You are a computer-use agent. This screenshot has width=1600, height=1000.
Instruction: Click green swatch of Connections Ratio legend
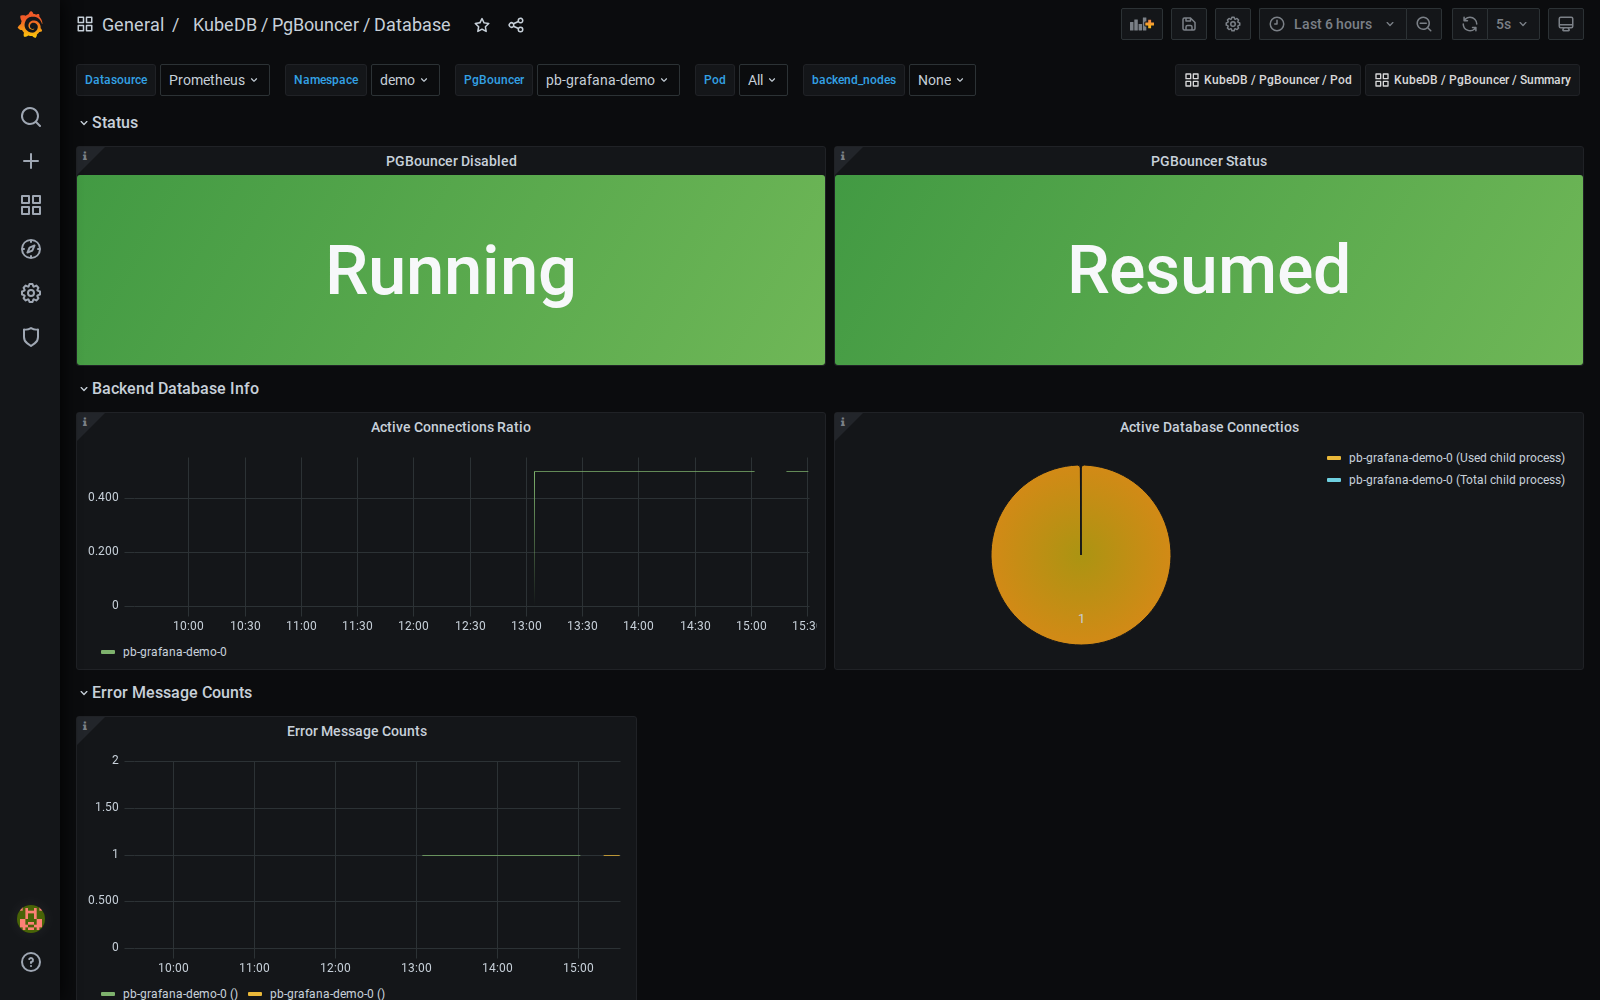(108, 652)
